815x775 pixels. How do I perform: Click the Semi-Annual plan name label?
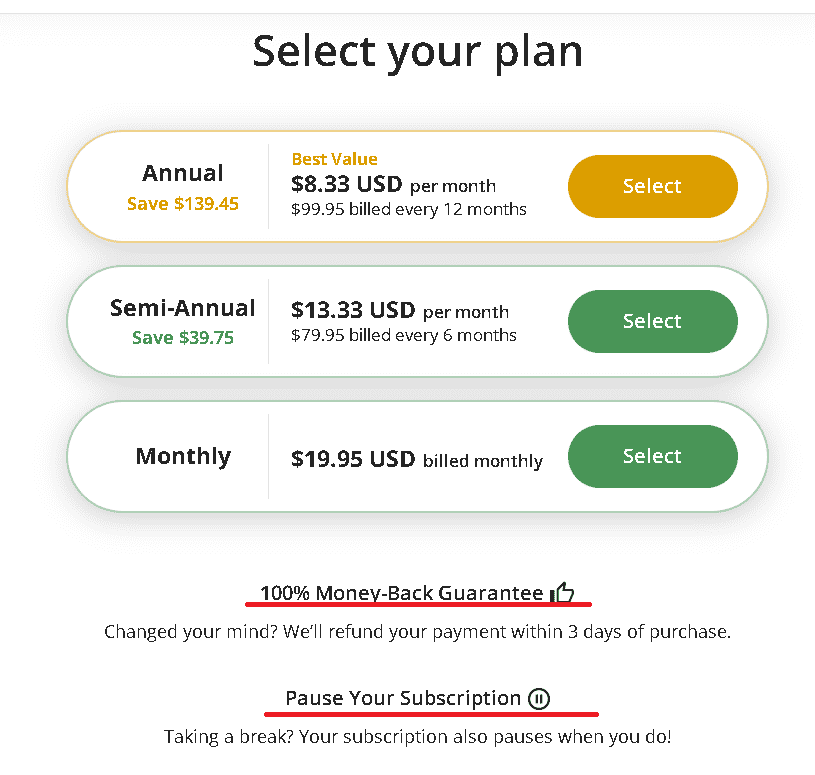pos(182,308)
